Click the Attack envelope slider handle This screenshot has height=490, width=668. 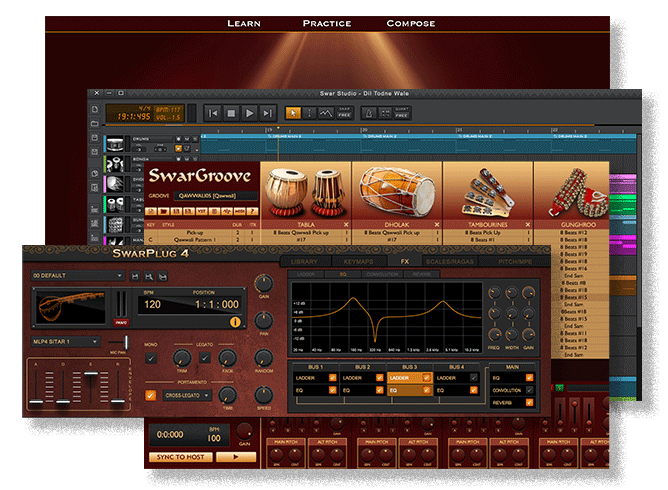tap(36, 401)
